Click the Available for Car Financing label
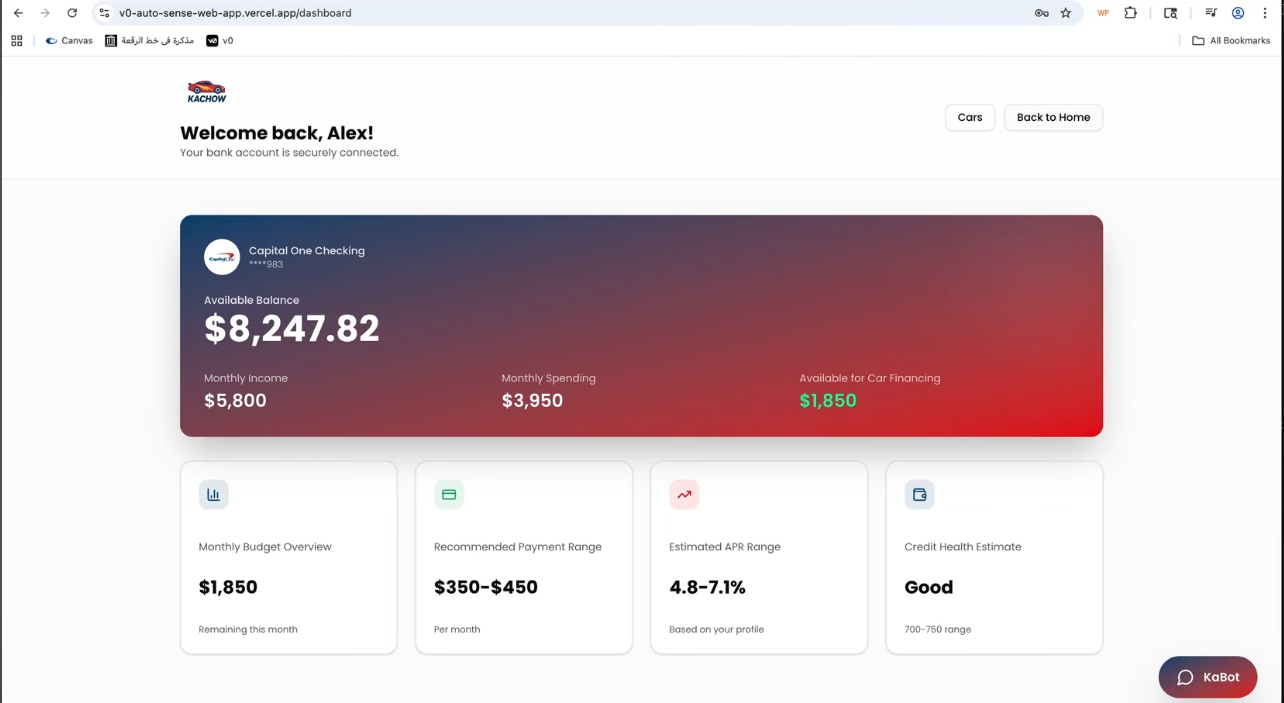Screen dimensions: 1284x703 pos(870,378)
